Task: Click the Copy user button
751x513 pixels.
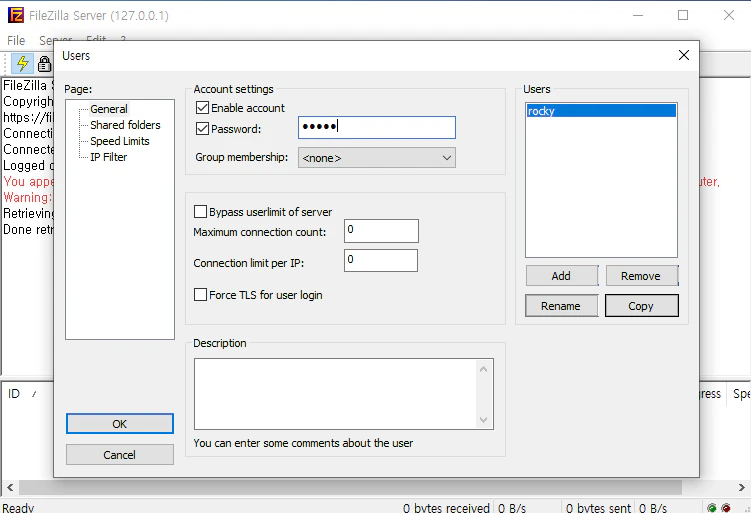Action: click(641, 306)
